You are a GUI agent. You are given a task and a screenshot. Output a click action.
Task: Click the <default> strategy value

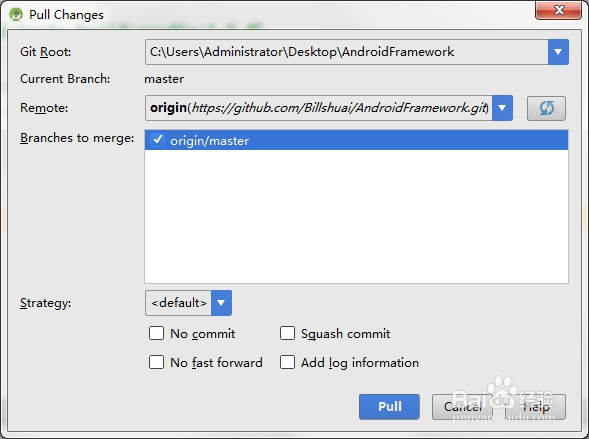point(178,303)
